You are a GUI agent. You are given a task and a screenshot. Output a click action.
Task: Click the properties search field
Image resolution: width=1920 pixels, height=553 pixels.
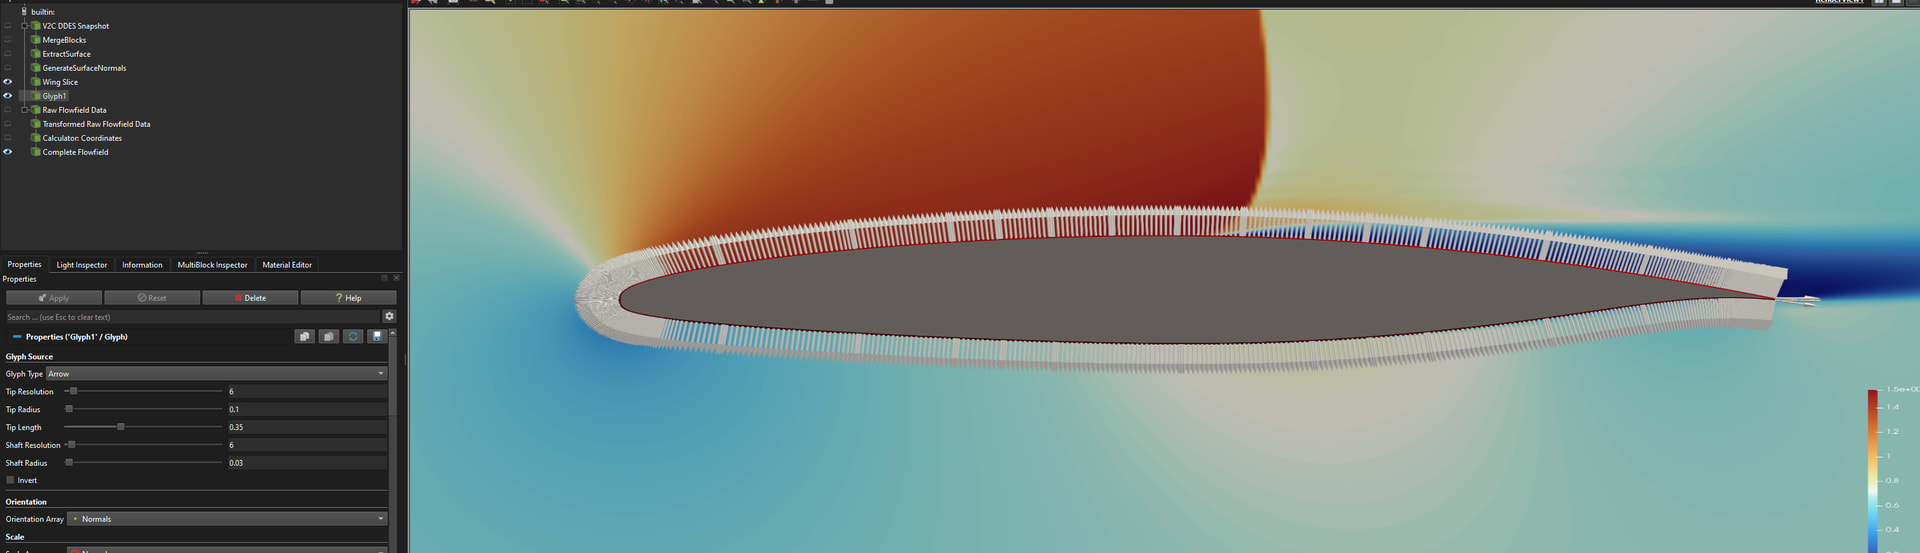coord(190,317)
